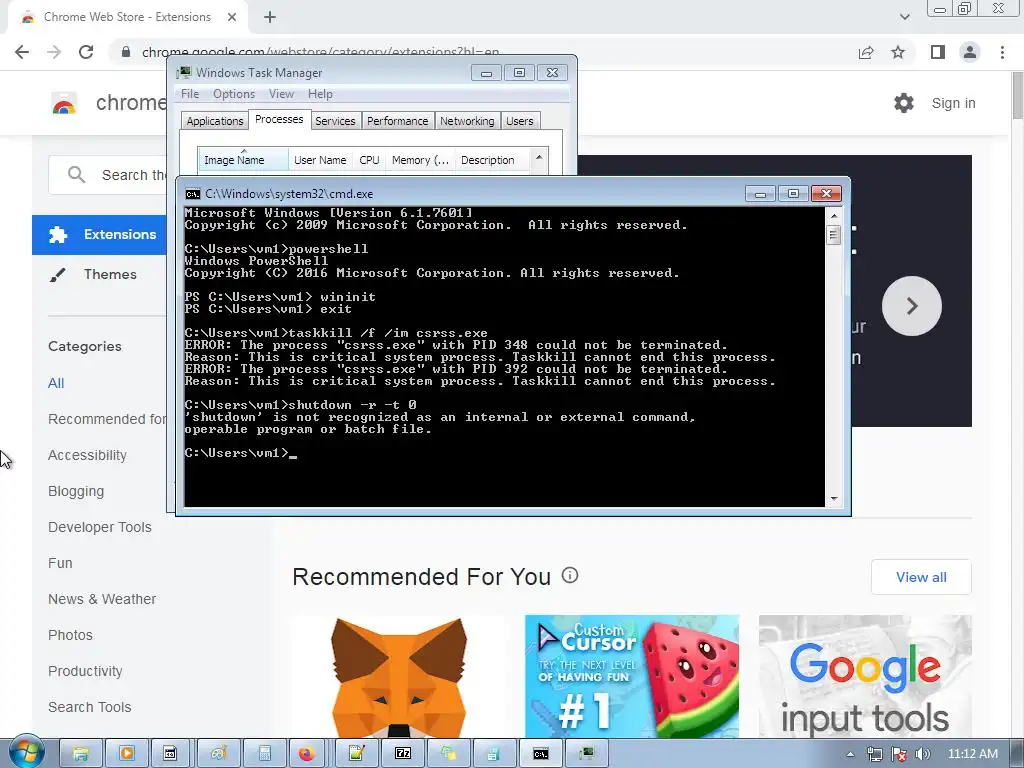Advance banner carousel with next arrow
Screen dimensions: 1024x768
point(912,306)
